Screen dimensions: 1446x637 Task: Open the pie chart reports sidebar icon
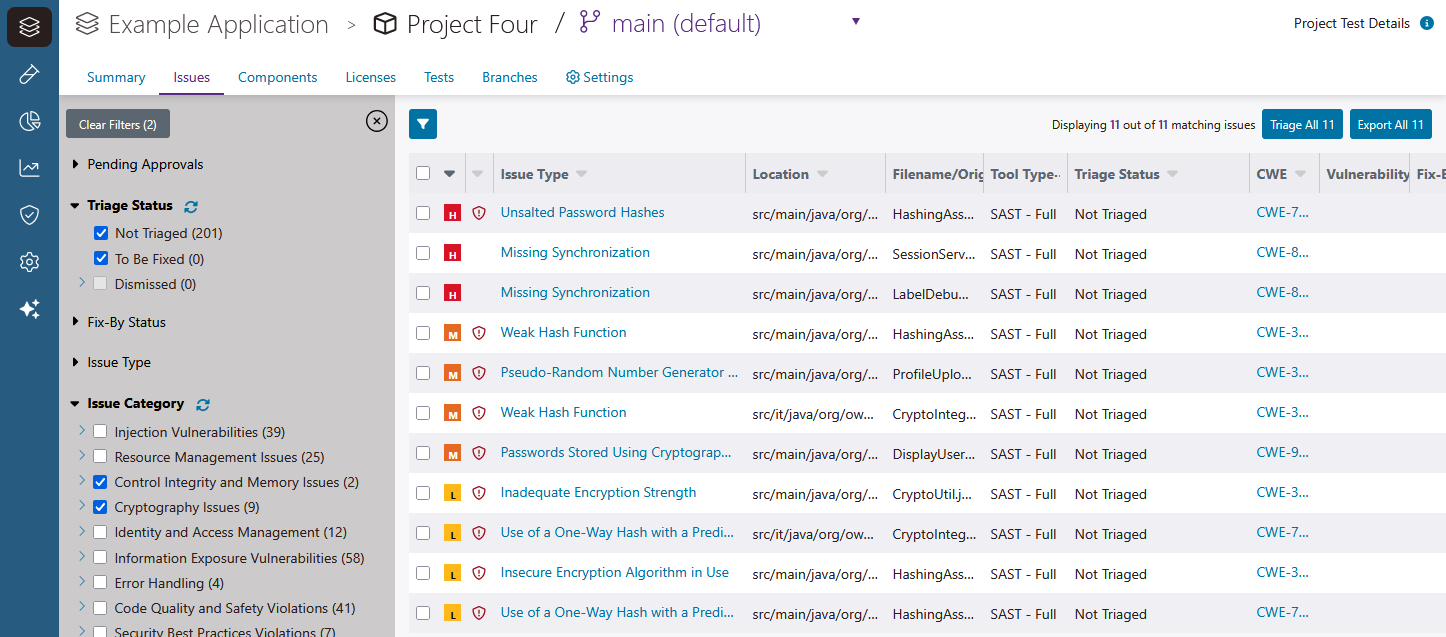point(29,122)
